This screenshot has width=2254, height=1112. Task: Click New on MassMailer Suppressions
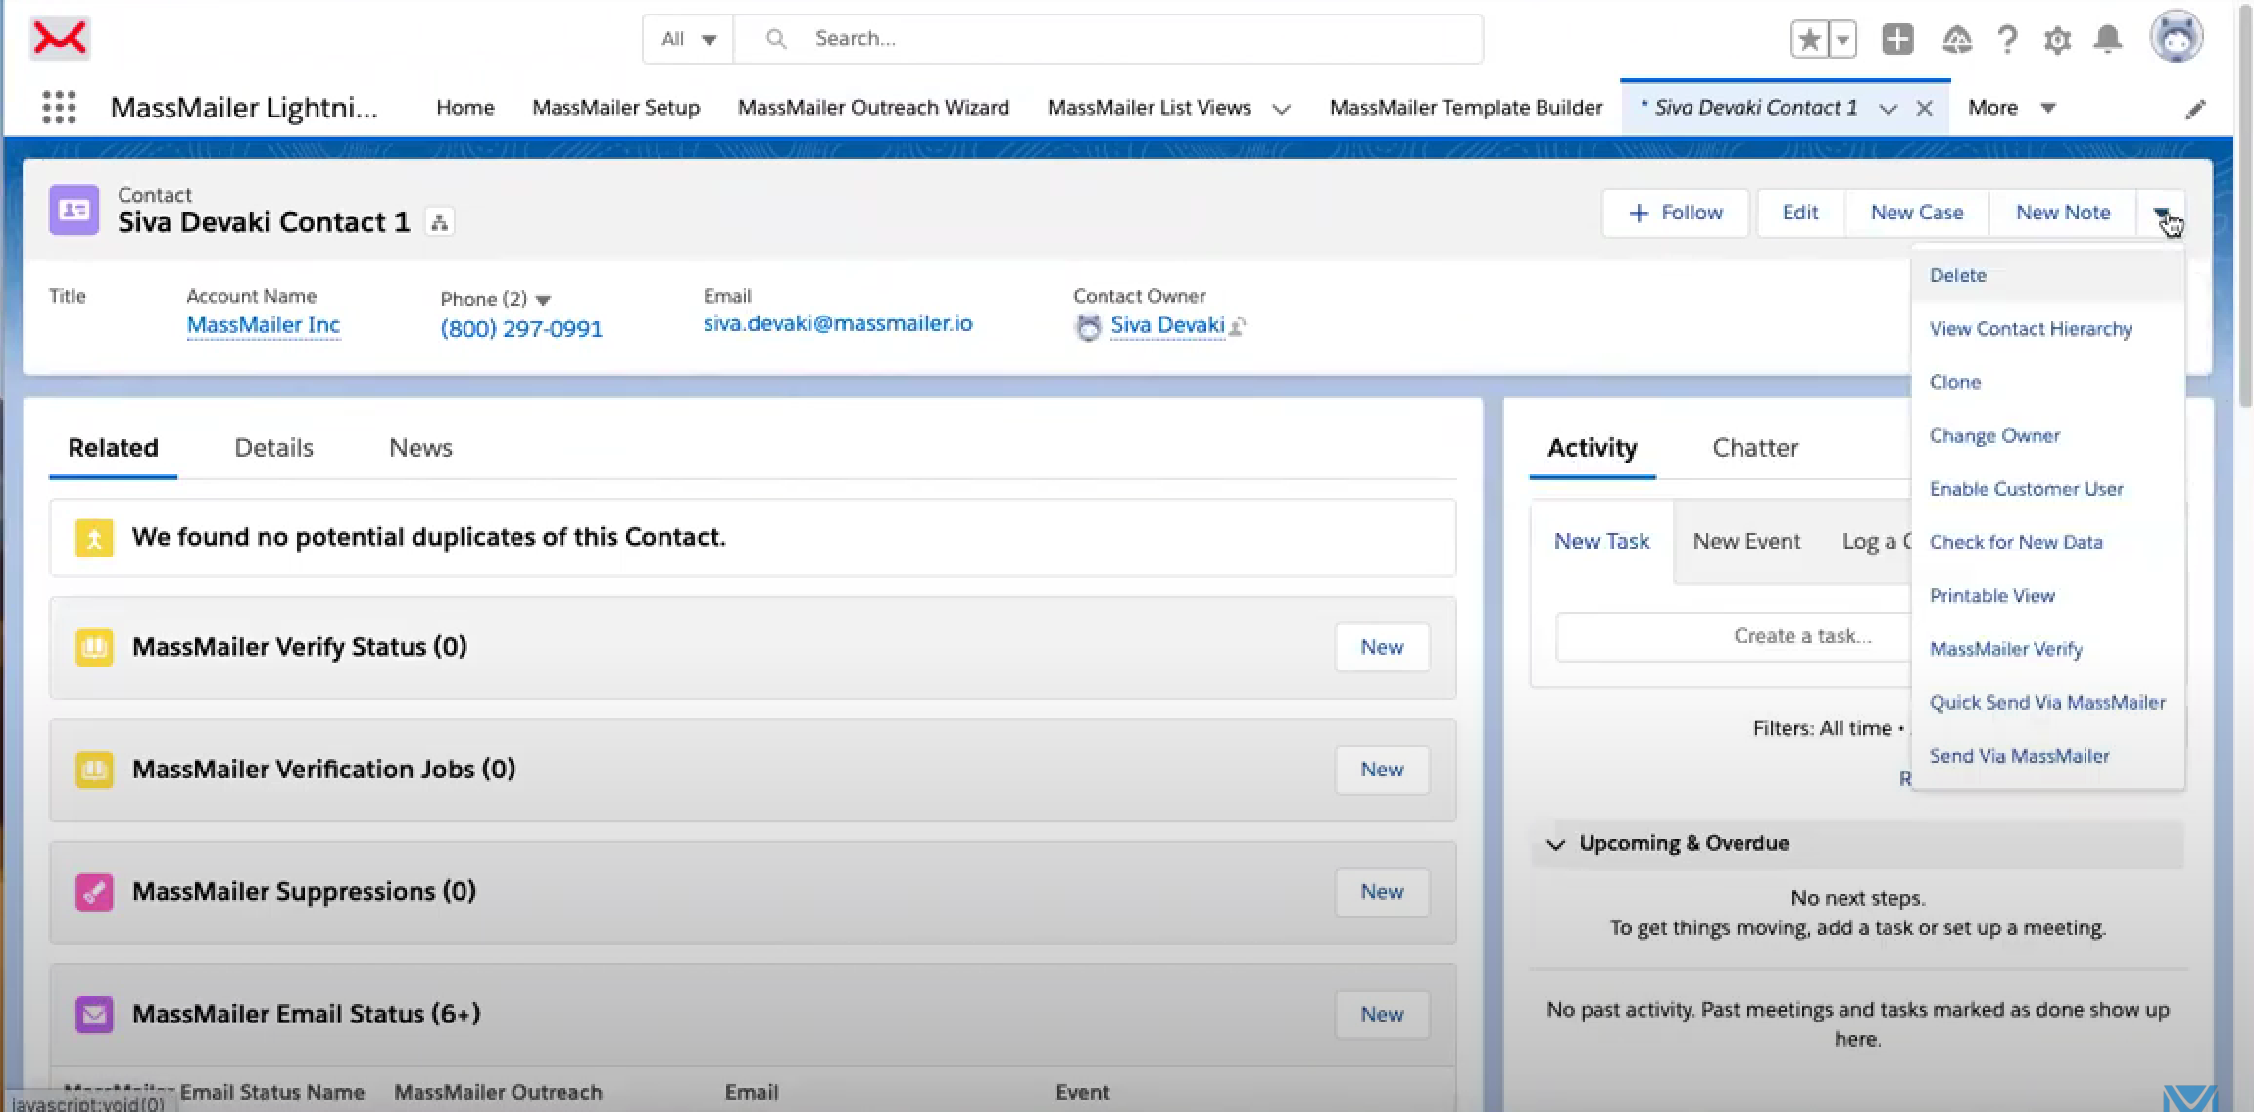coord(1382,892)
